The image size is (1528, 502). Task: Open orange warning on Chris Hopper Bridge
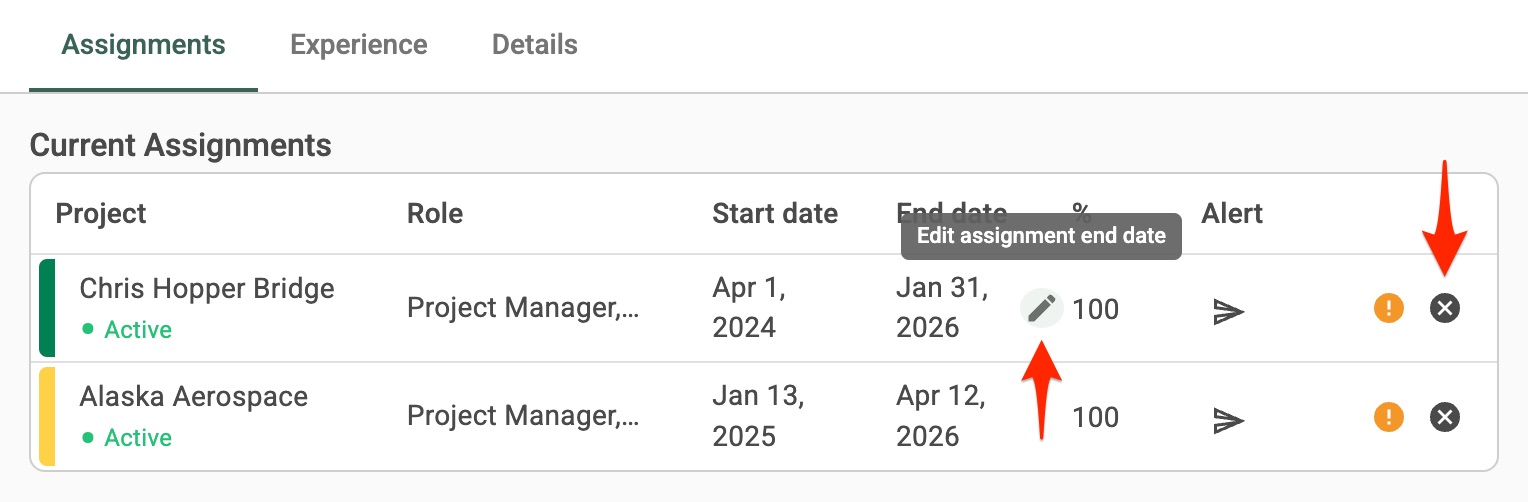(x=1389, y=308)
